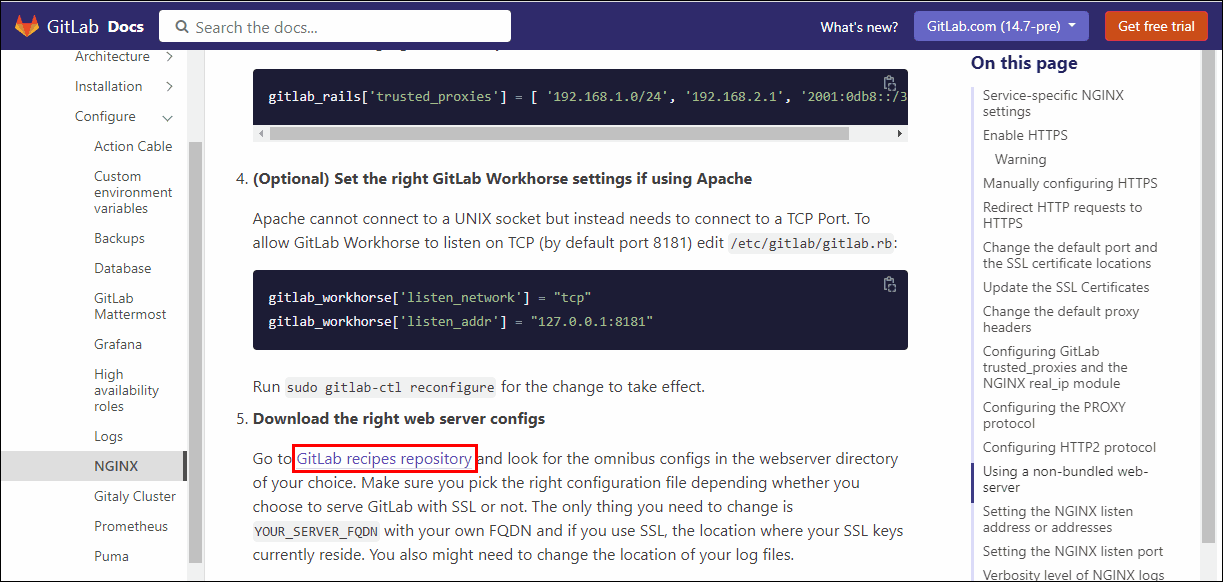Follow the GitLab recipes repository link
Screen dimensions: 1223x582
[384, 458]
